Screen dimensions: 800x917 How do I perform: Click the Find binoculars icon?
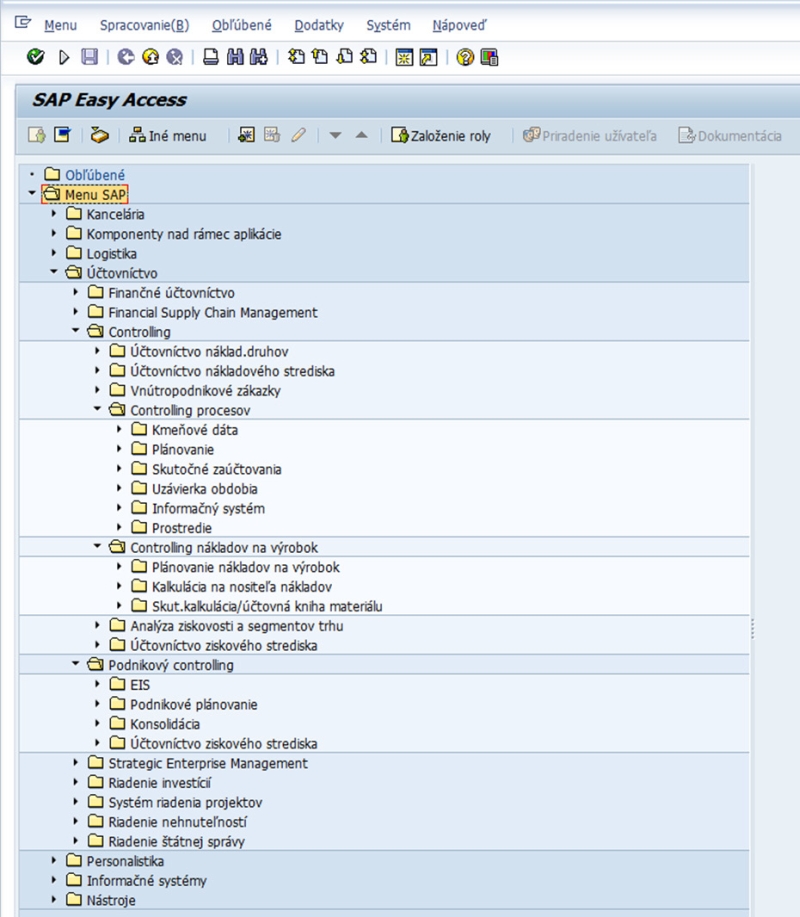(235, 57)
